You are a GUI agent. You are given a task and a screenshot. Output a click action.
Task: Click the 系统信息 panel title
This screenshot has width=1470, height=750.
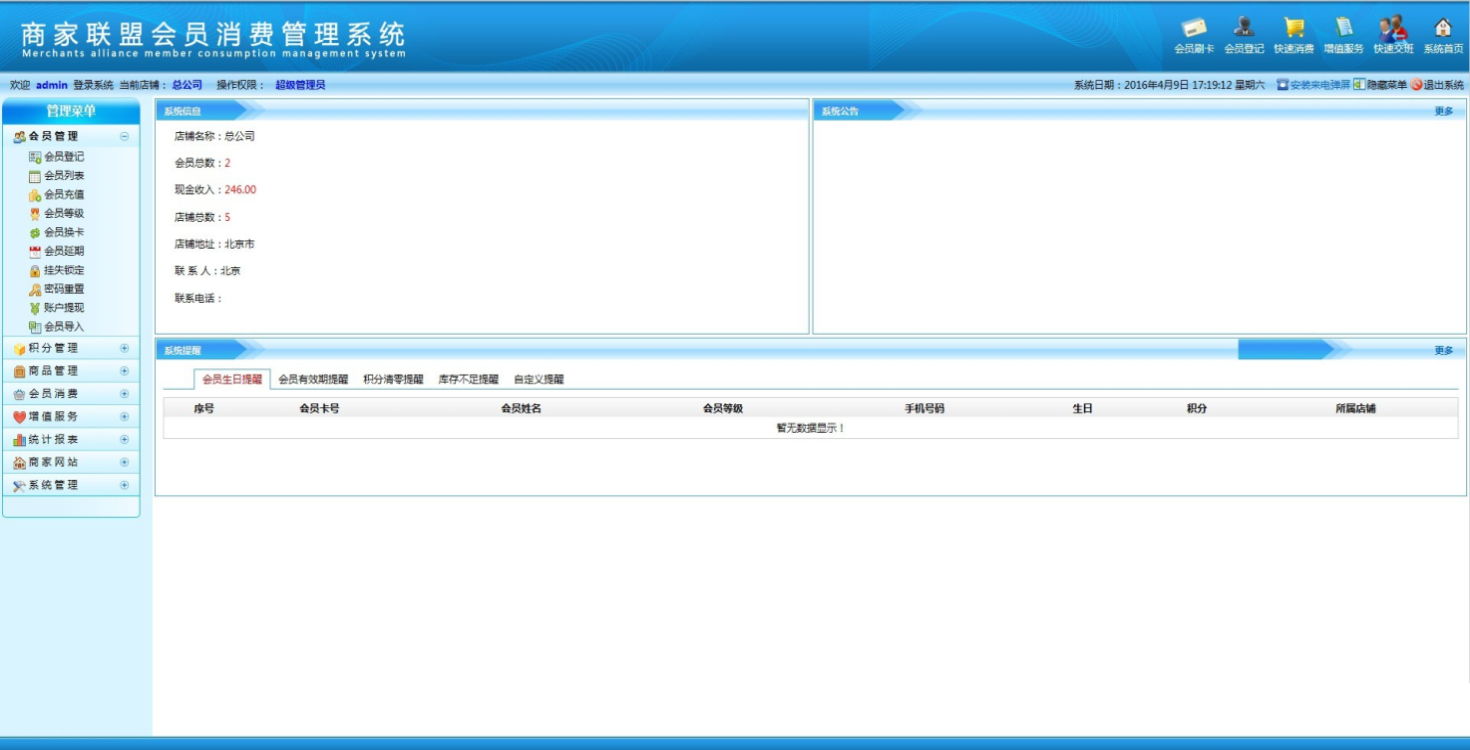182,111
